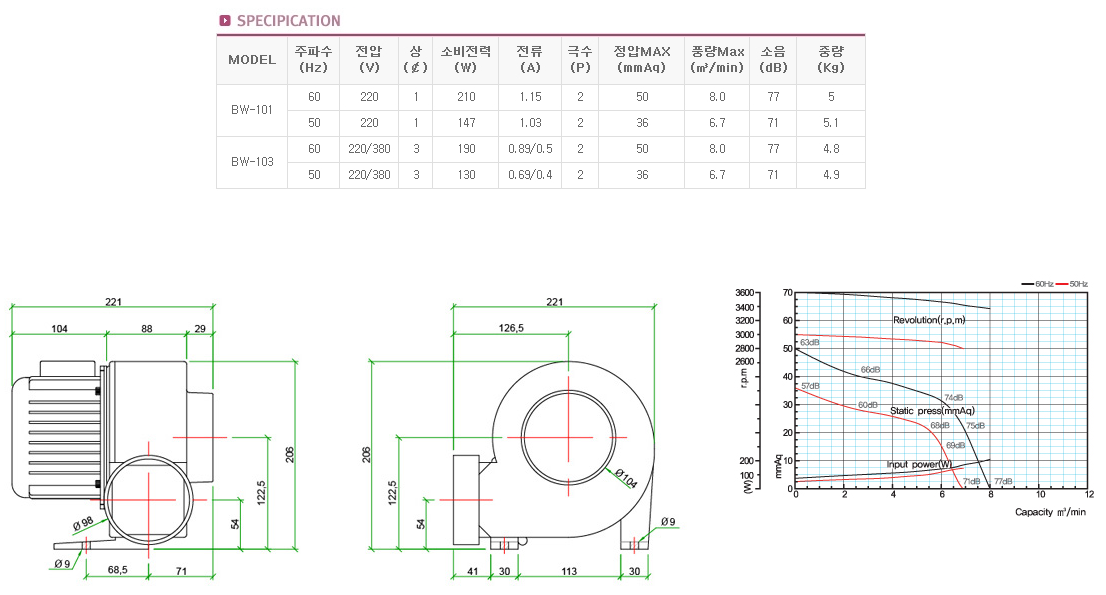Screen dimensions: 1106x595
Task: Click the Ø98 inlet diameter label
Action: (x=84, y=523)
